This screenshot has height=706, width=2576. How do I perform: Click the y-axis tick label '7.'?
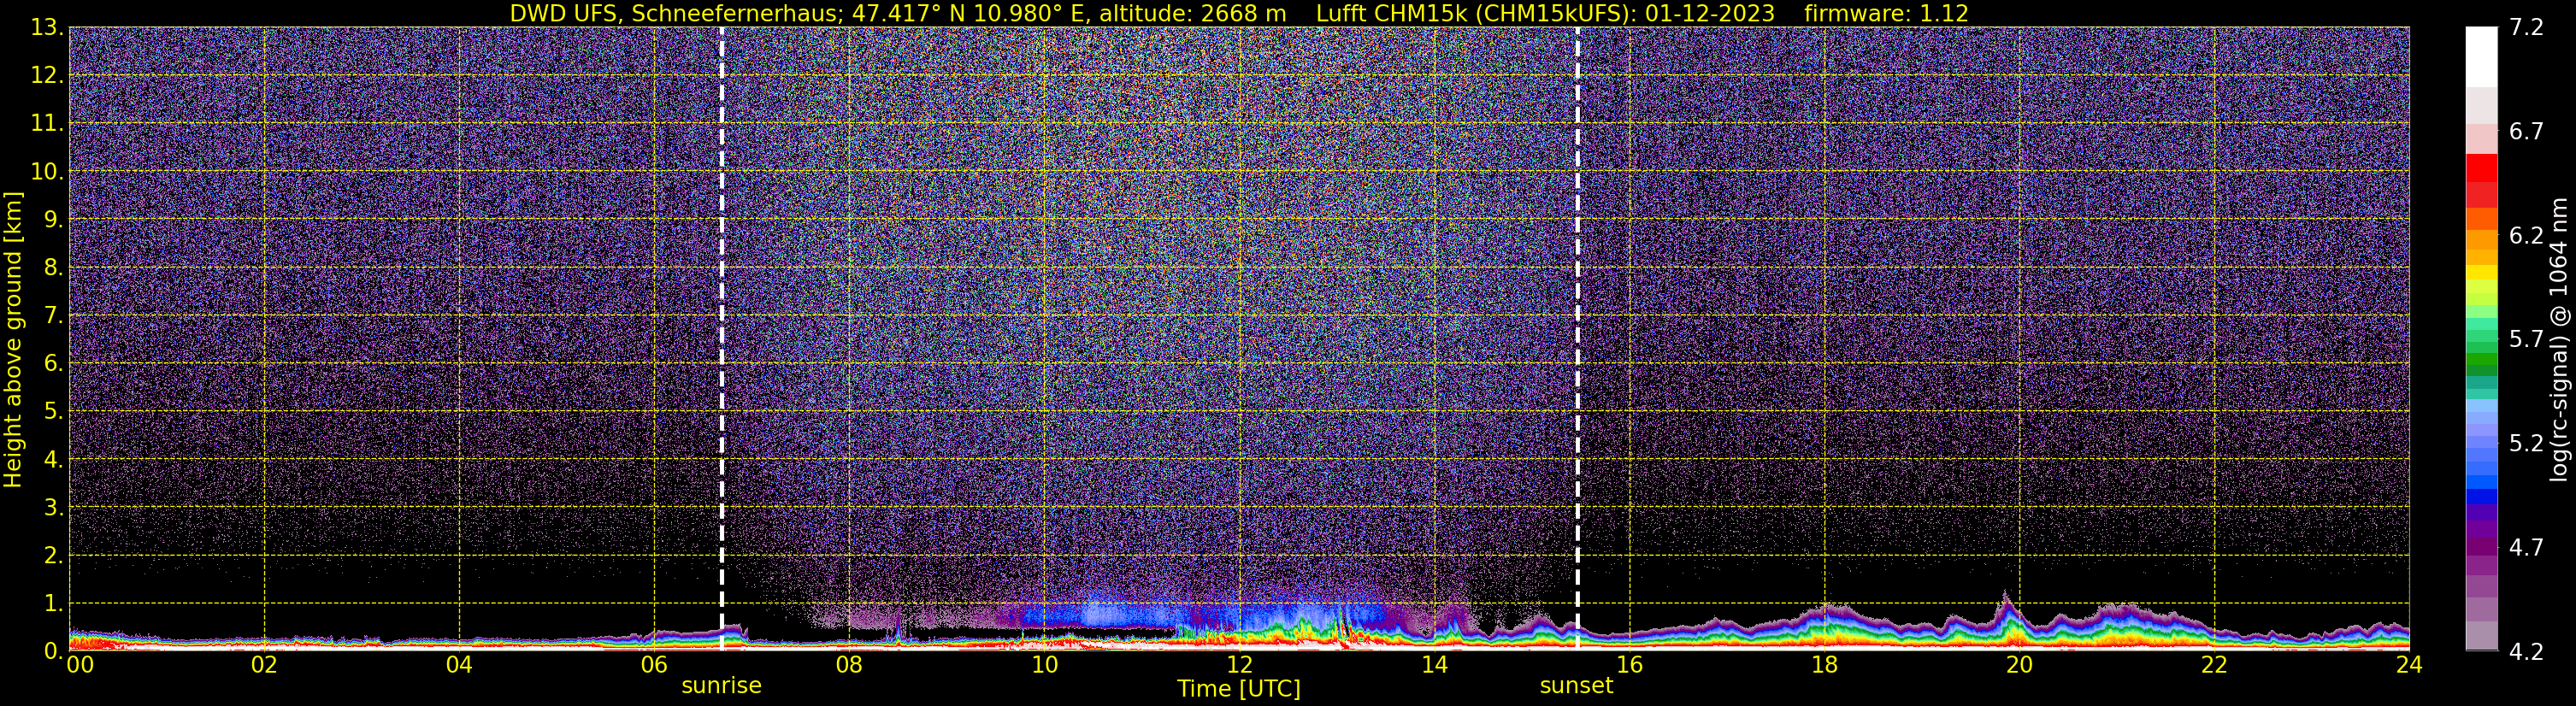pos(53,316)
